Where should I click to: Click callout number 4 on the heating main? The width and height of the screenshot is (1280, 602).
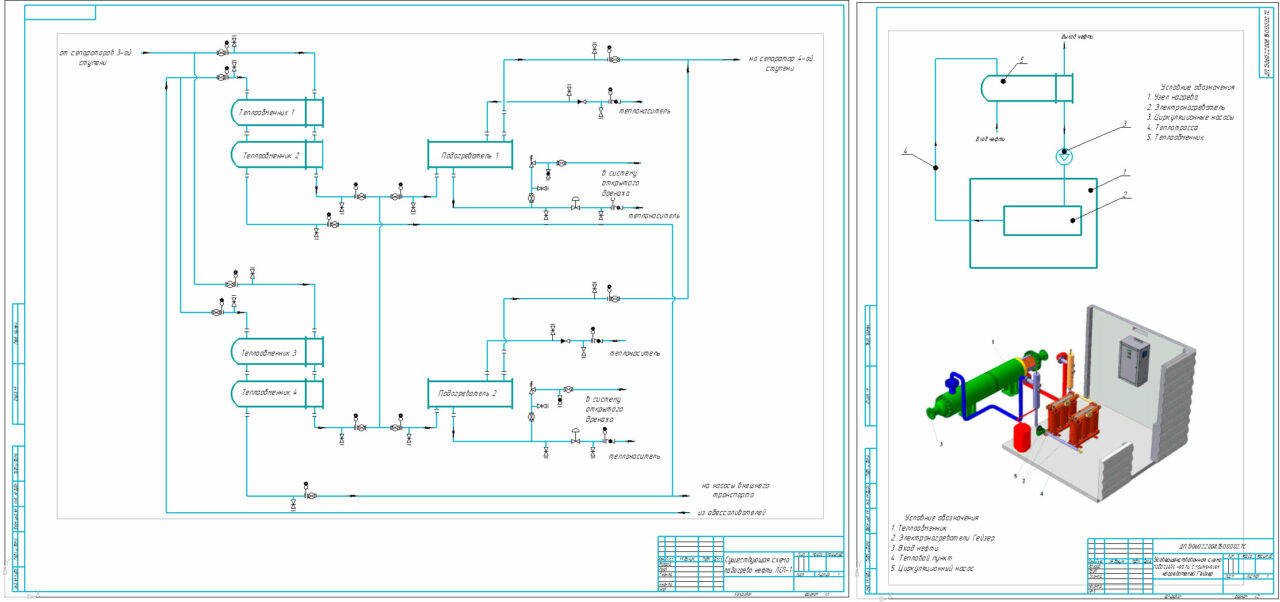(906, 153)
